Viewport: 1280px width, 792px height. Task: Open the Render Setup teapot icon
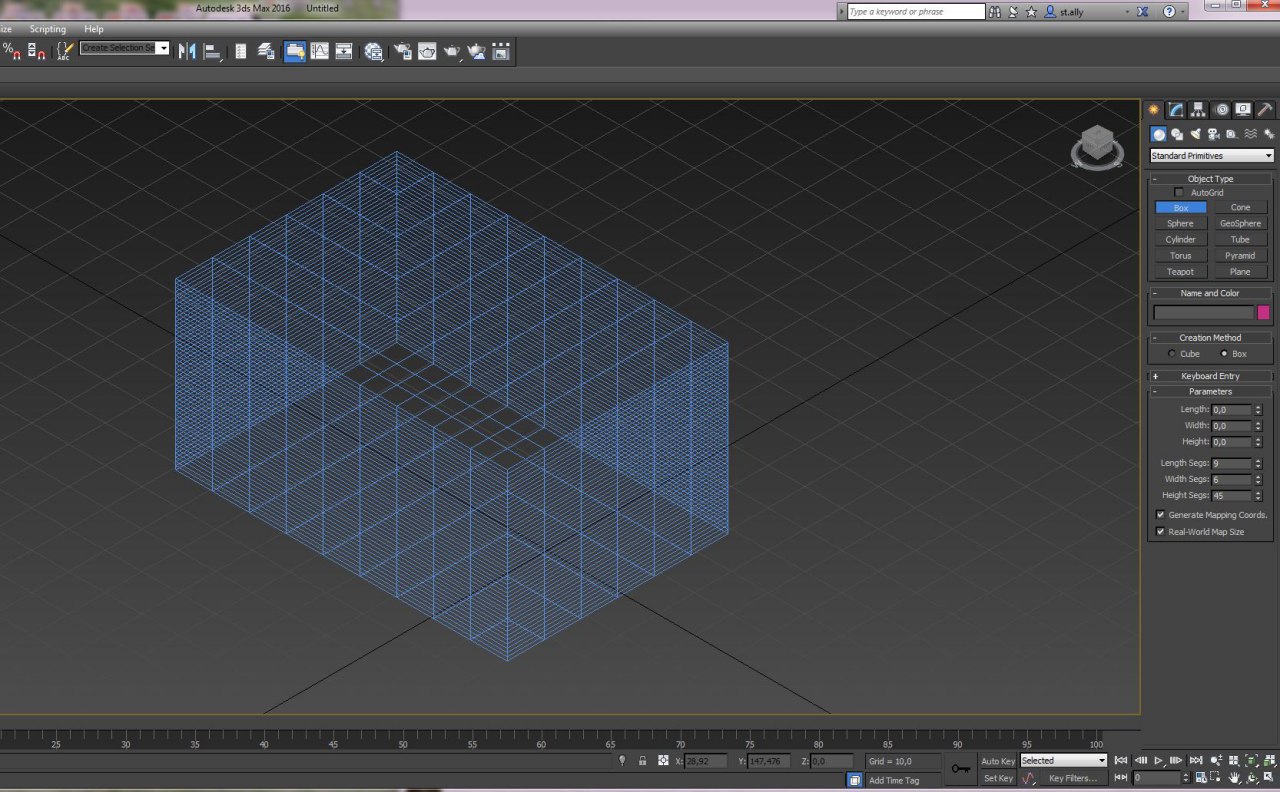[x=403, y=51]
